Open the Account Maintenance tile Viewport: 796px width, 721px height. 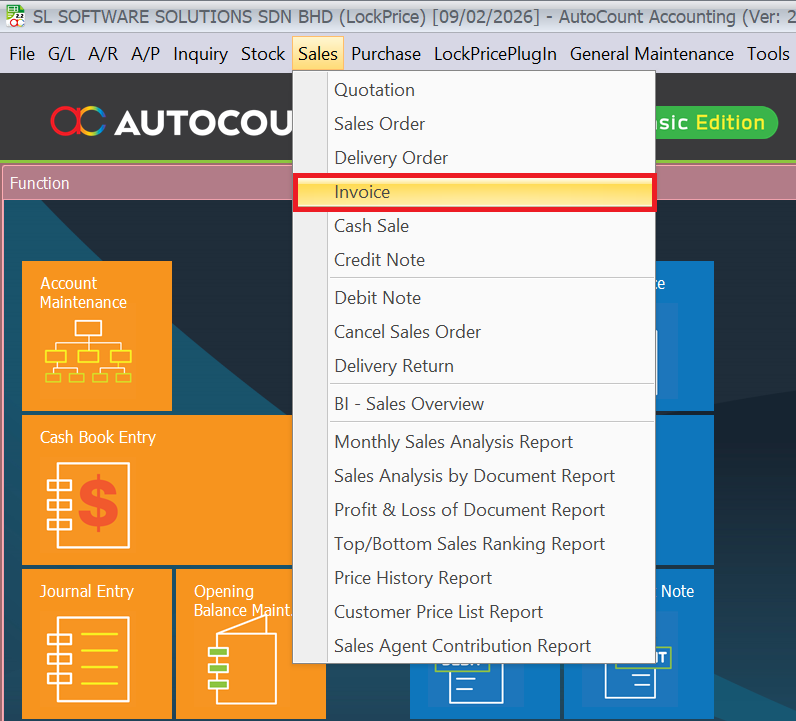pyautogui.click(x=96, y=335)
